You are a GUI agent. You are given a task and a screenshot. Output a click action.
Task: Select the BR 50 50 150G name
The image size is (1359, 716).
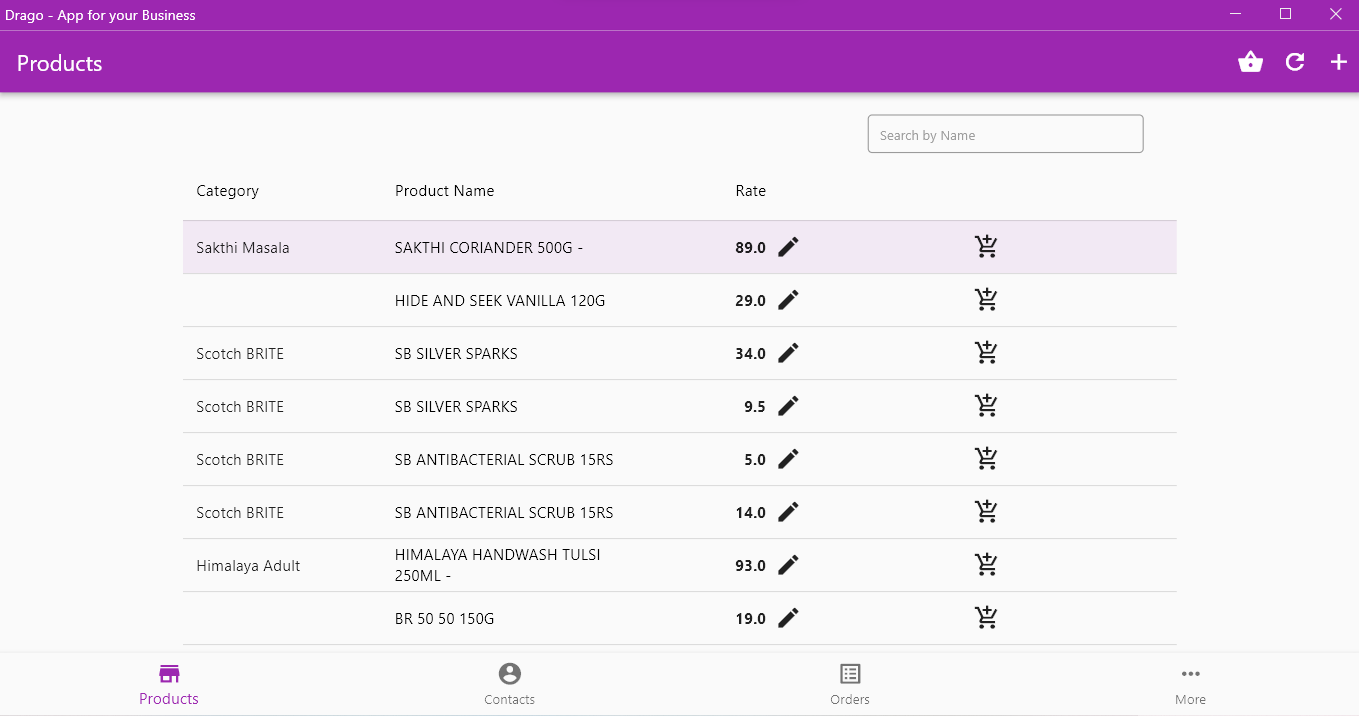tap(445, 619)
